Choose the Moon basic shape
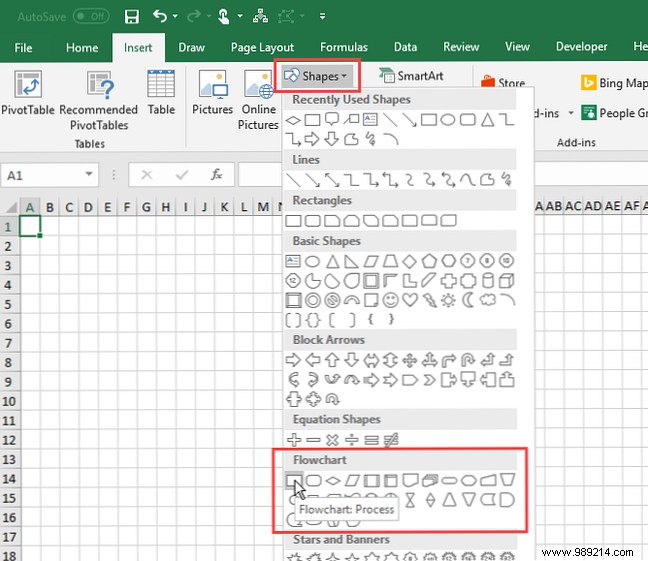The width and height of the screenshot is (648, 561). (x=468, y=300)
